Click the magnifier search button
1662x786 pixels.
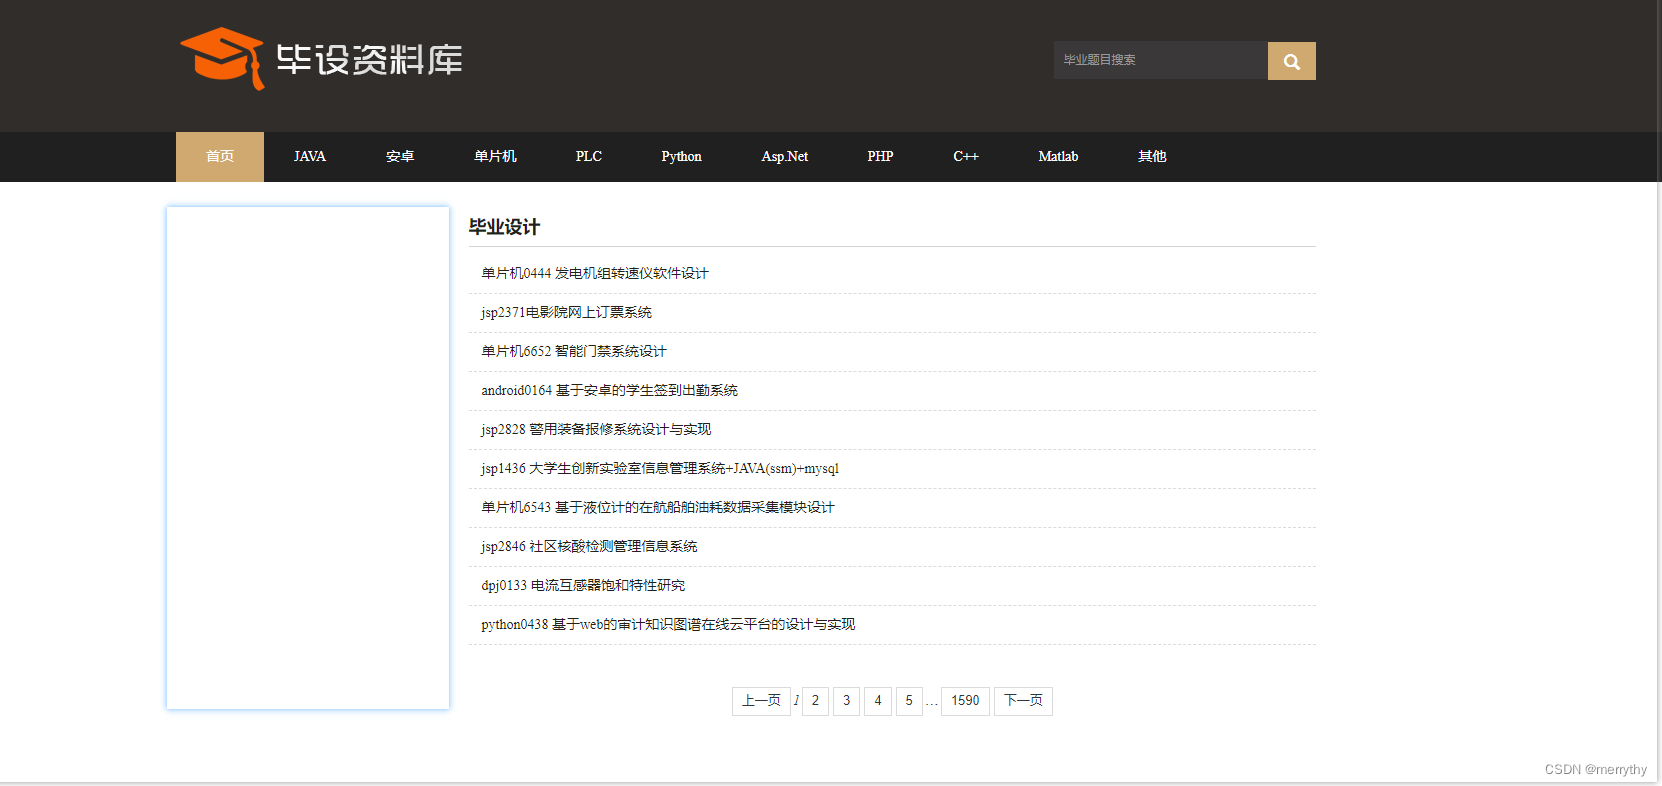pos(1292,61)
